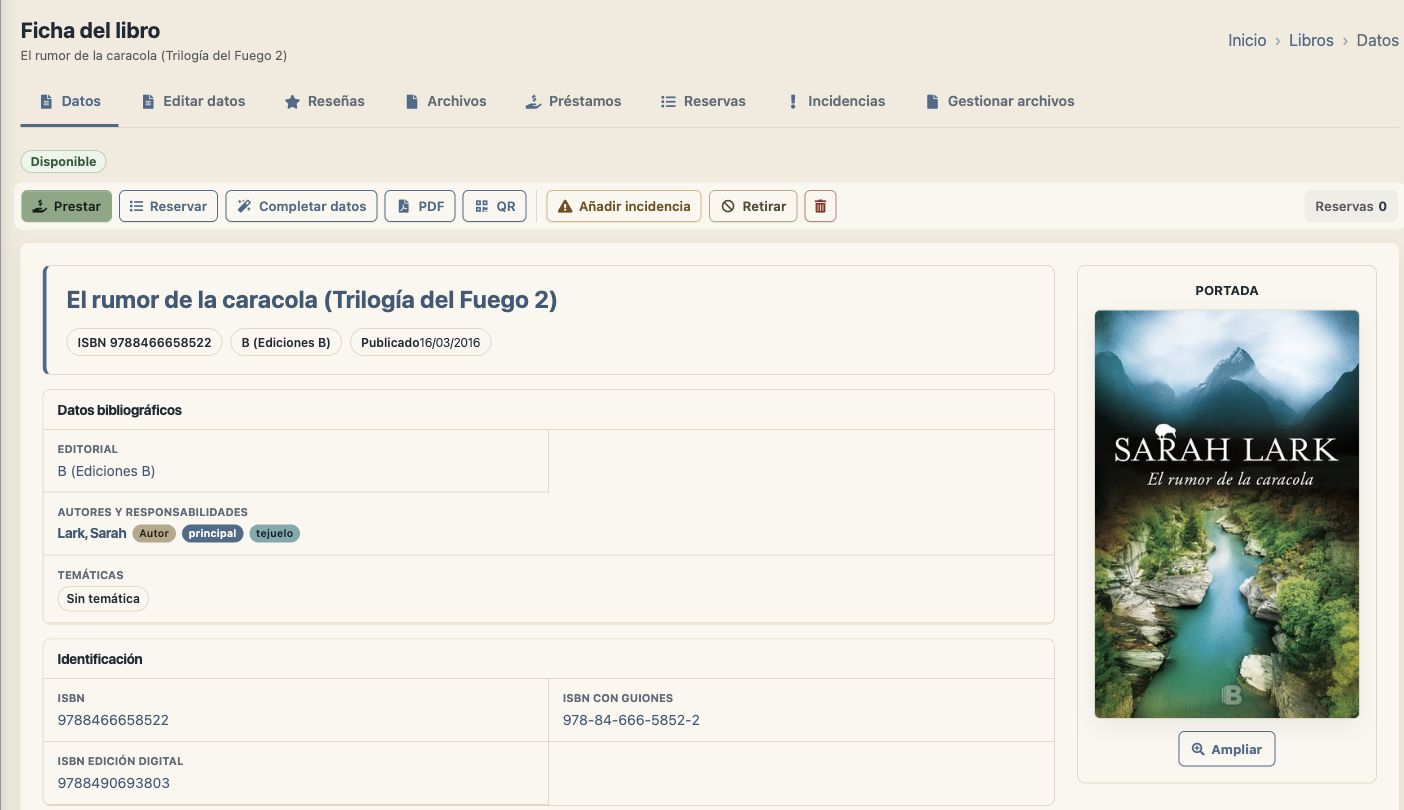Click the book title heading in card

[312, 299]
